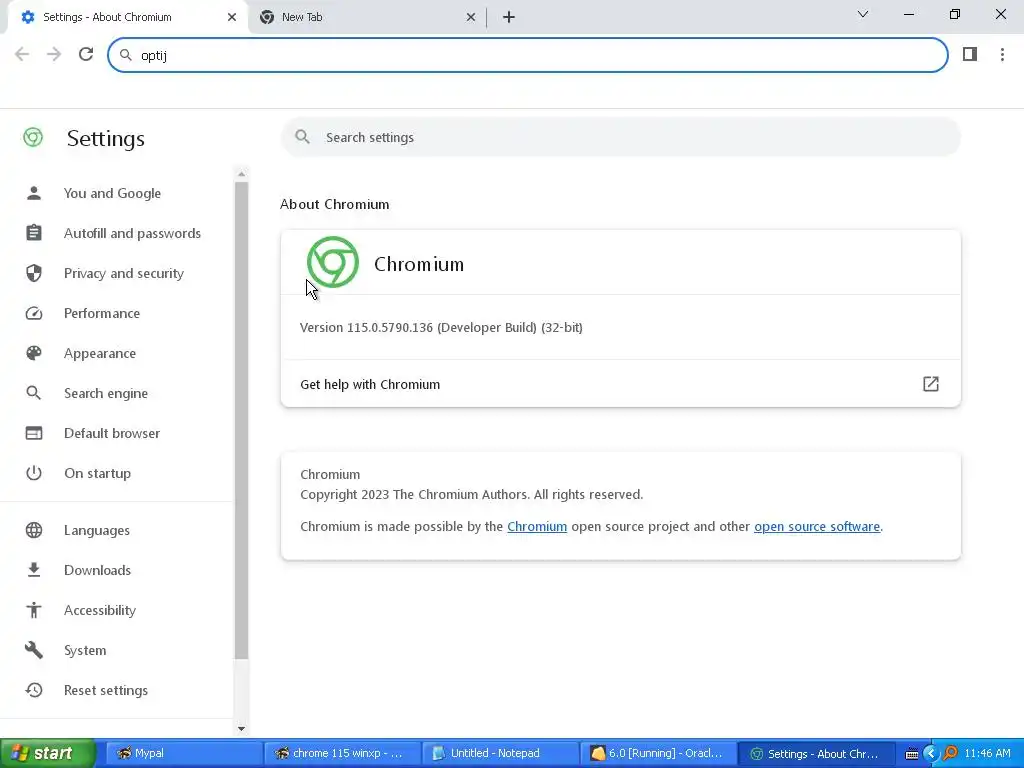The image size is (1024, 768).
Task: Close the Settings - About Chromium tab
Action: (x=232, y=17)
